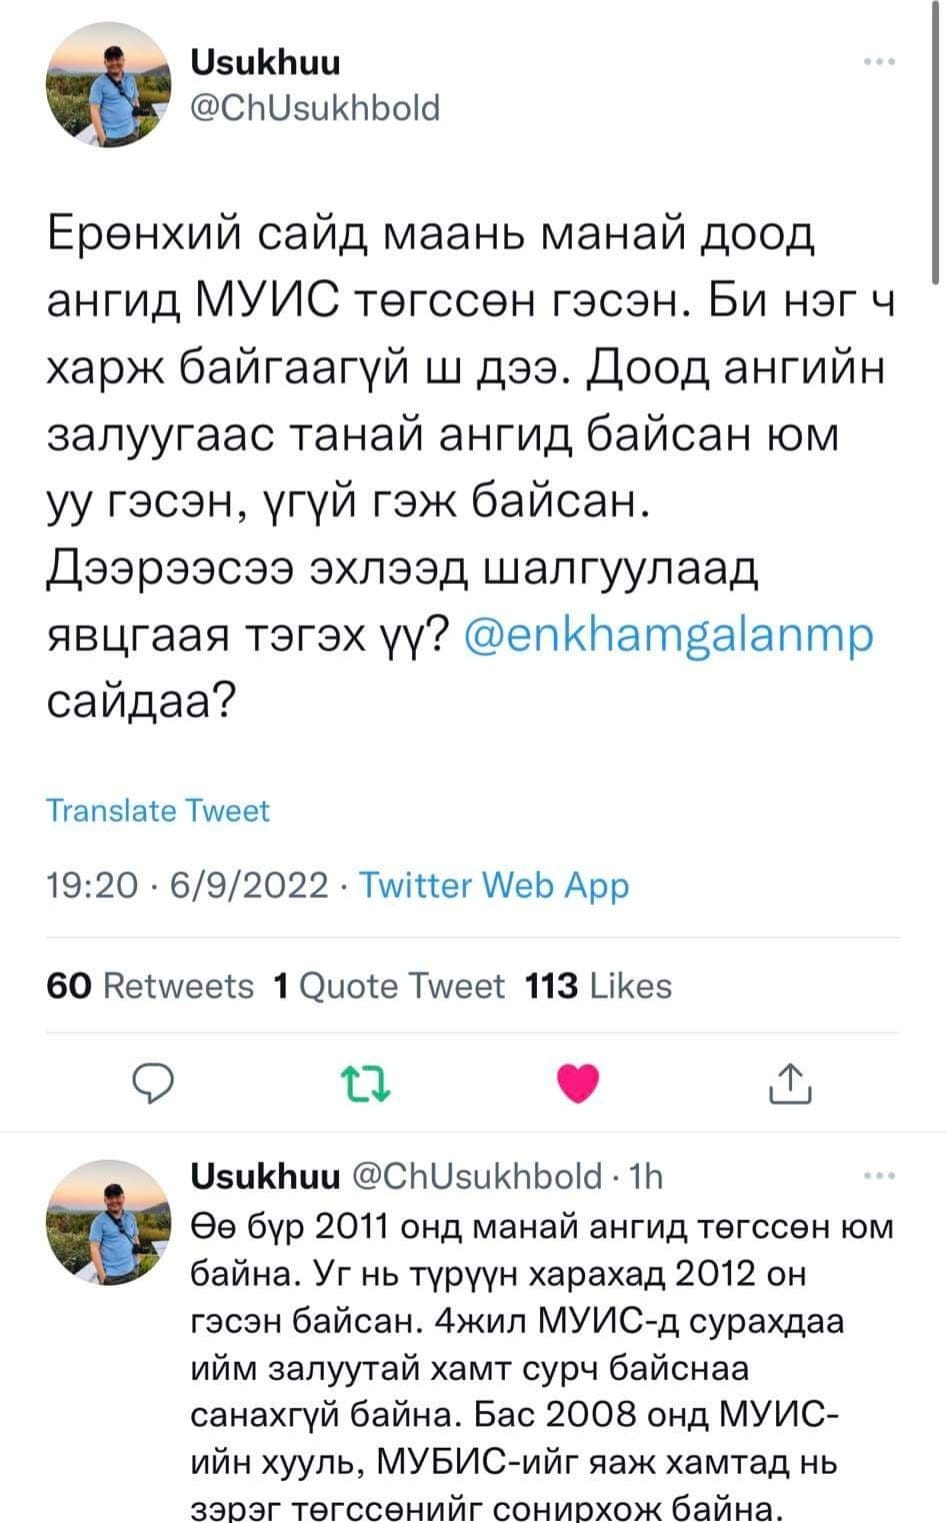The image size is (946, 1523).
Task: Open the share icon under the tweet
Action: point(789,1083)
